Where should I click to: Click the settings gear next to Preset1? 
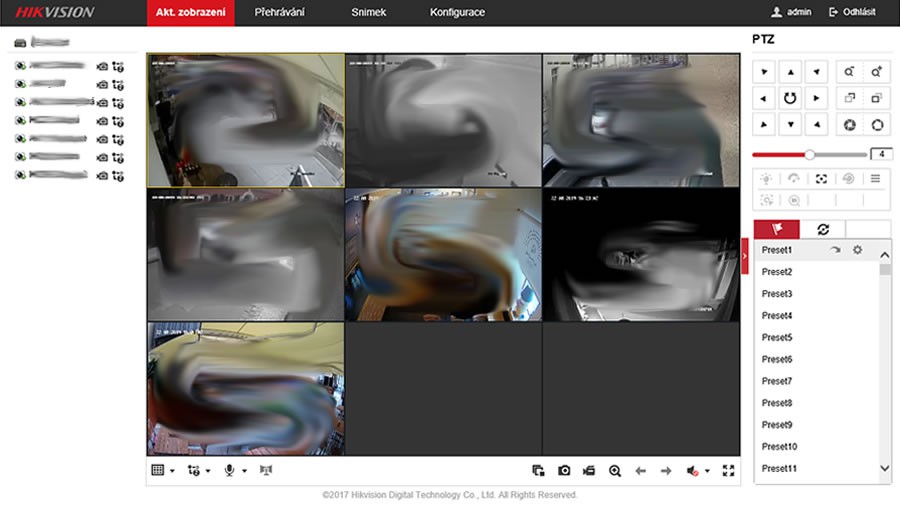click(x=857, y=250)
